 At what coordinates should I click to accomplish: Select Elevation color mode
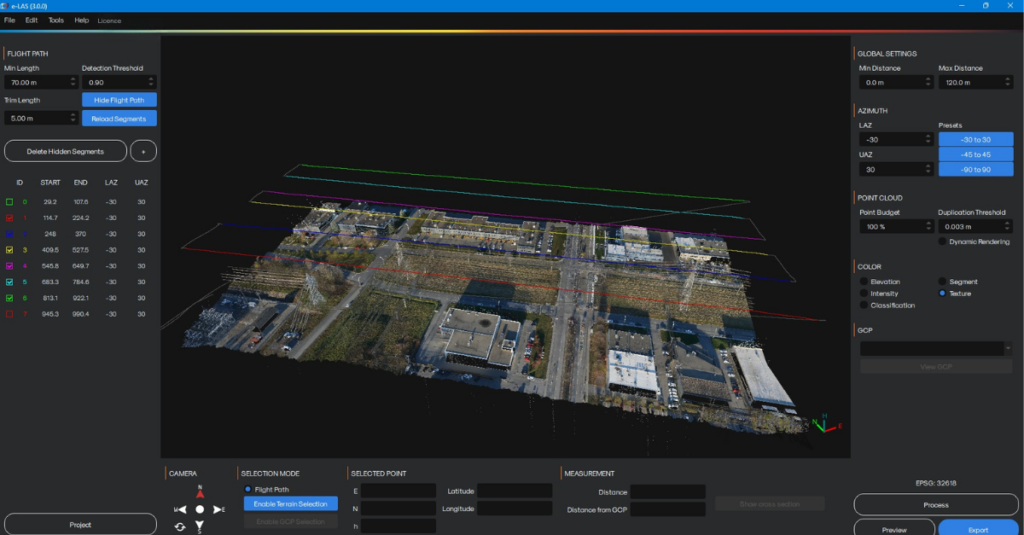(864, 282)
